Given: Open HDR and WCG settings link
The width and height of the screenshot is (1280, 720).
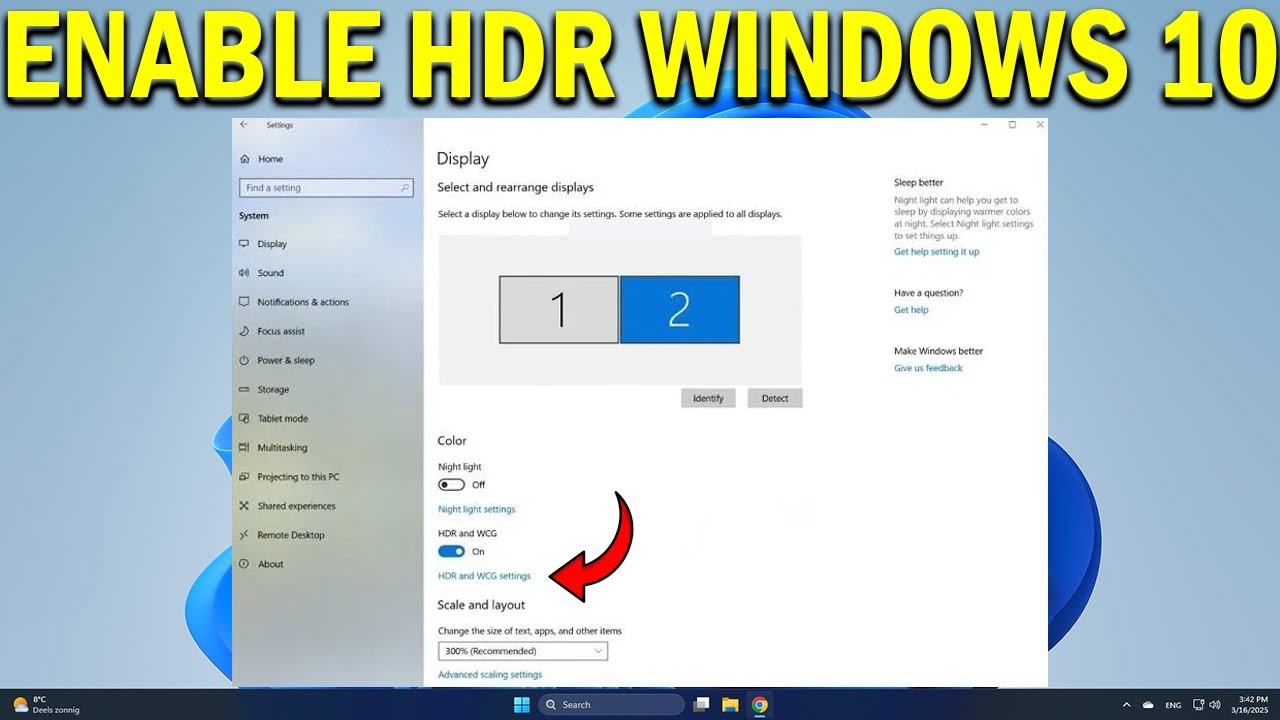Looking at the screenshot, I should (484, 576).
